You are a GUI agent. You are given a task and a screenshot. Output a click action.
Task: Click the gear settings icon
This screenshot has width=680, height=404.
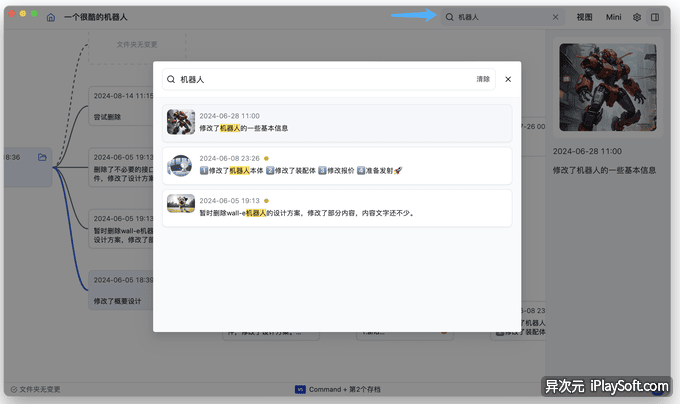[x=637, y=17]
